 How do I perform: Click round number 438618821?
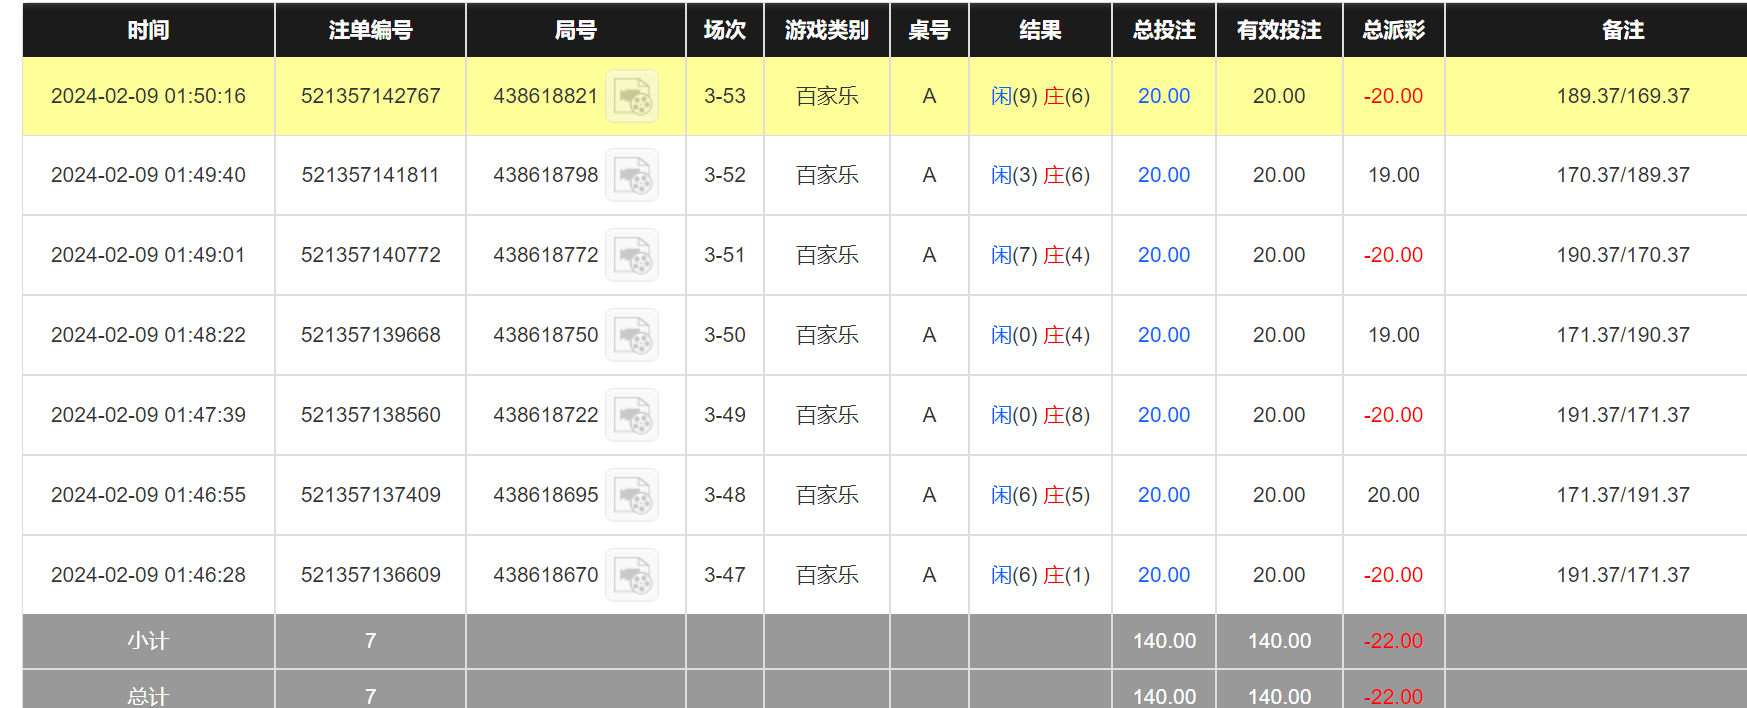pos(546,96)
